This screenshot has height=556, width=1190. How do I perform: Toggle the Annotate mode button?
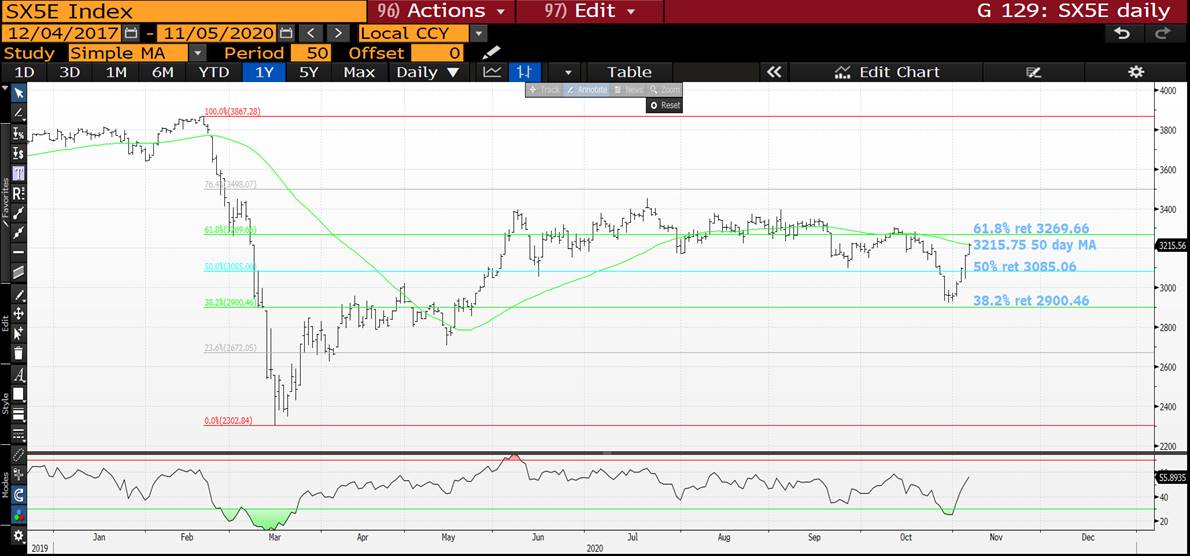click(x=586, y=90)
